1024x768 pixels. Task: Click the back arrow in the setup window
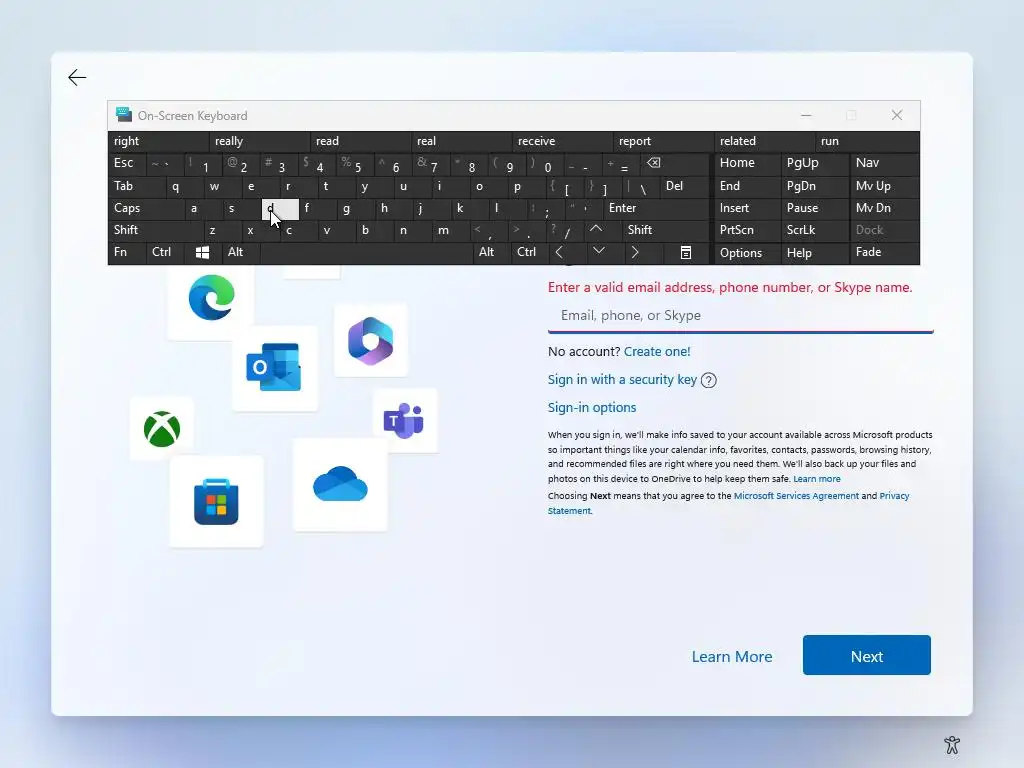pos(77,78)
